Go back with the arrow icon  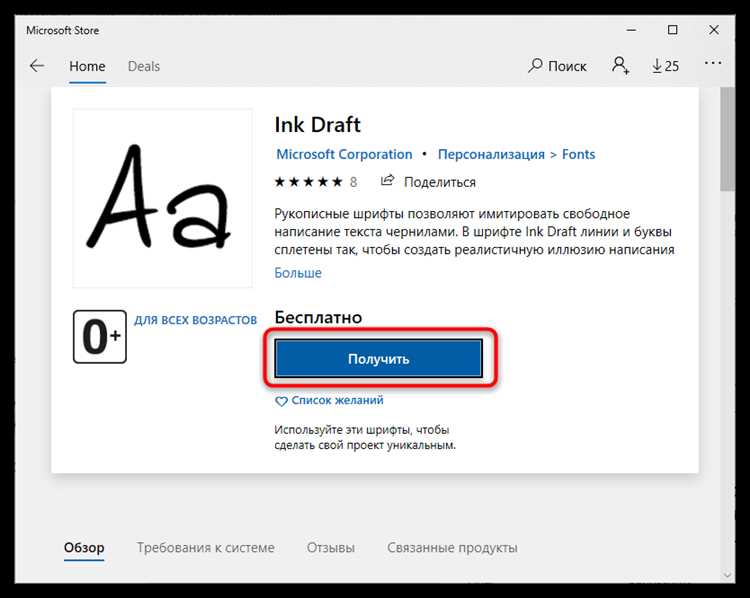point(37,66)
